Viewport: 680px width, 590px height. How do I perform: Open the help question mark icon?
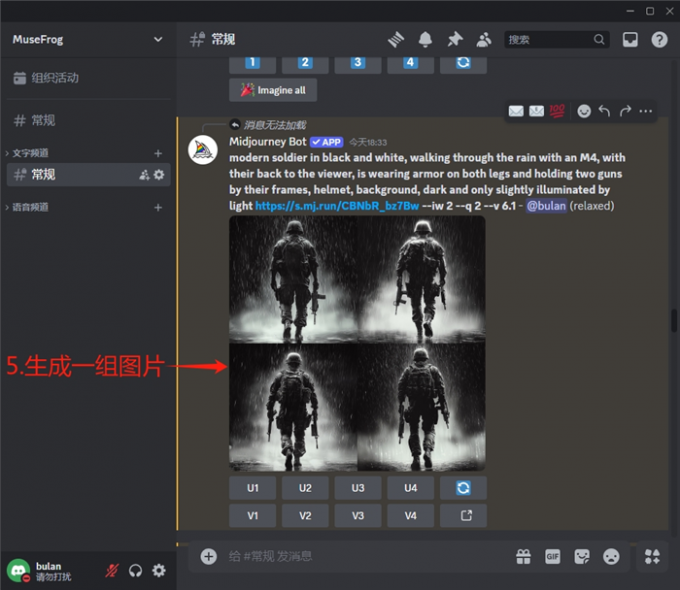(x=659, y=39)
